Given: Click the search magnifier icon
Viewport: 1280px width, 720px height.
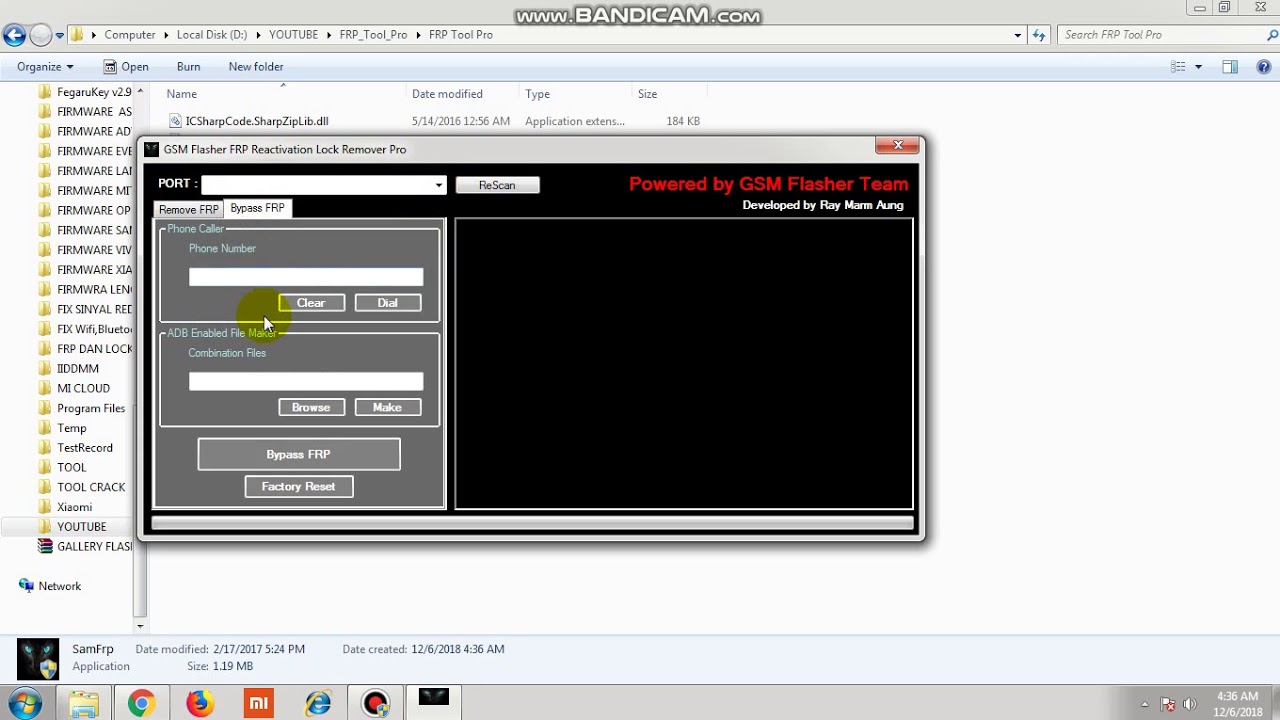Looking at the screenshot, I should coord(1271,35).
